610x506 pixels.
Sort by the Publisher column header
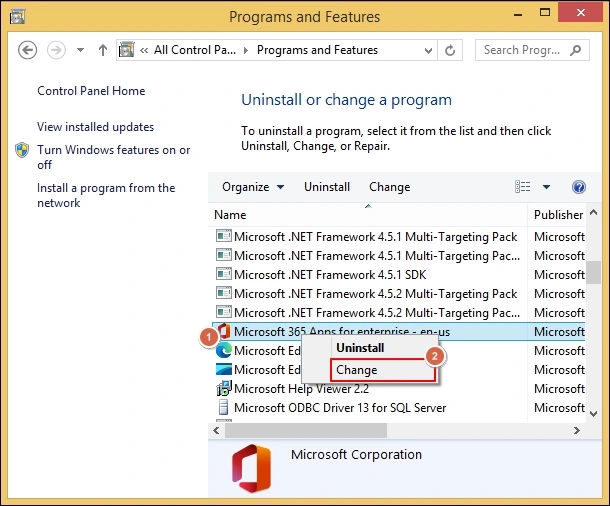pos(558,215)
